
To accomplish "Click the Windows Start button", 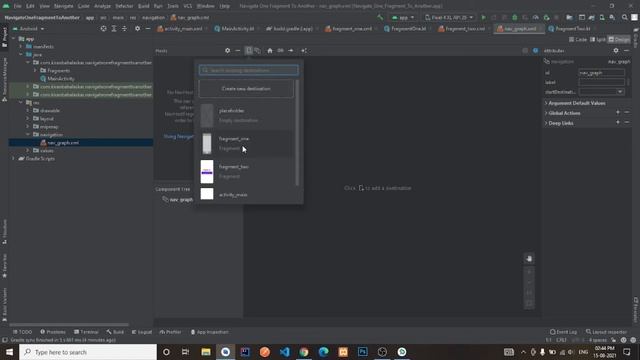I will point(9,352).
